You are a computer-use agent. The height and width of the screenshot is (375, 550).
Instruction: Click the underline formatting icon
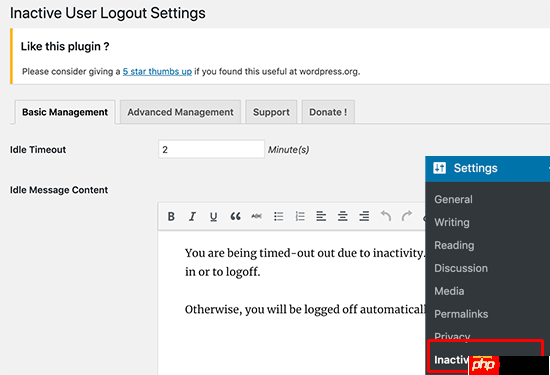coord(213,216)
